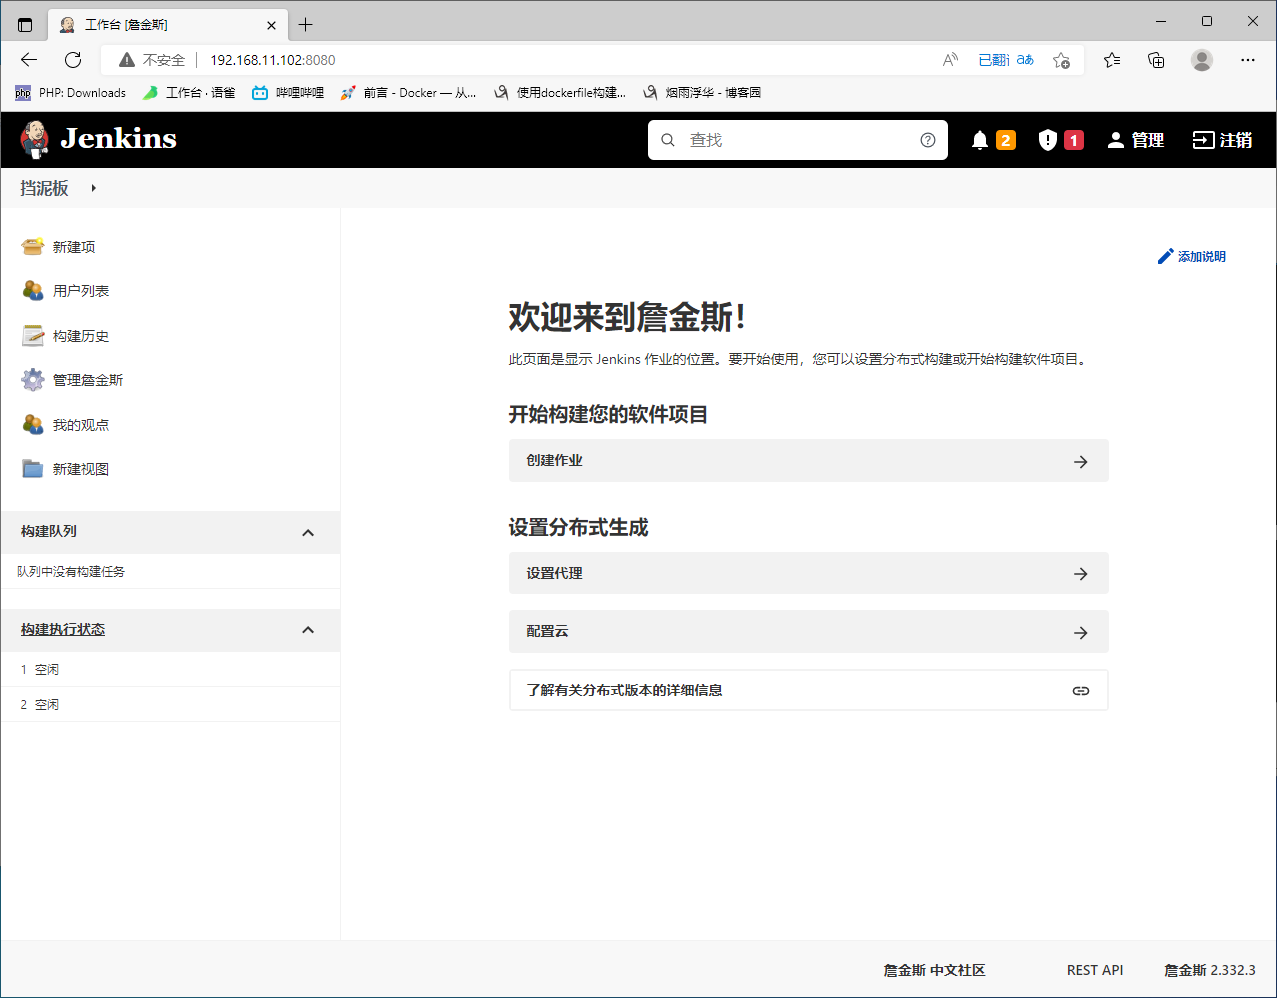Reload the page with the refresh icon
This screenshot has width=1277, height=998.
tap(73, 60)
